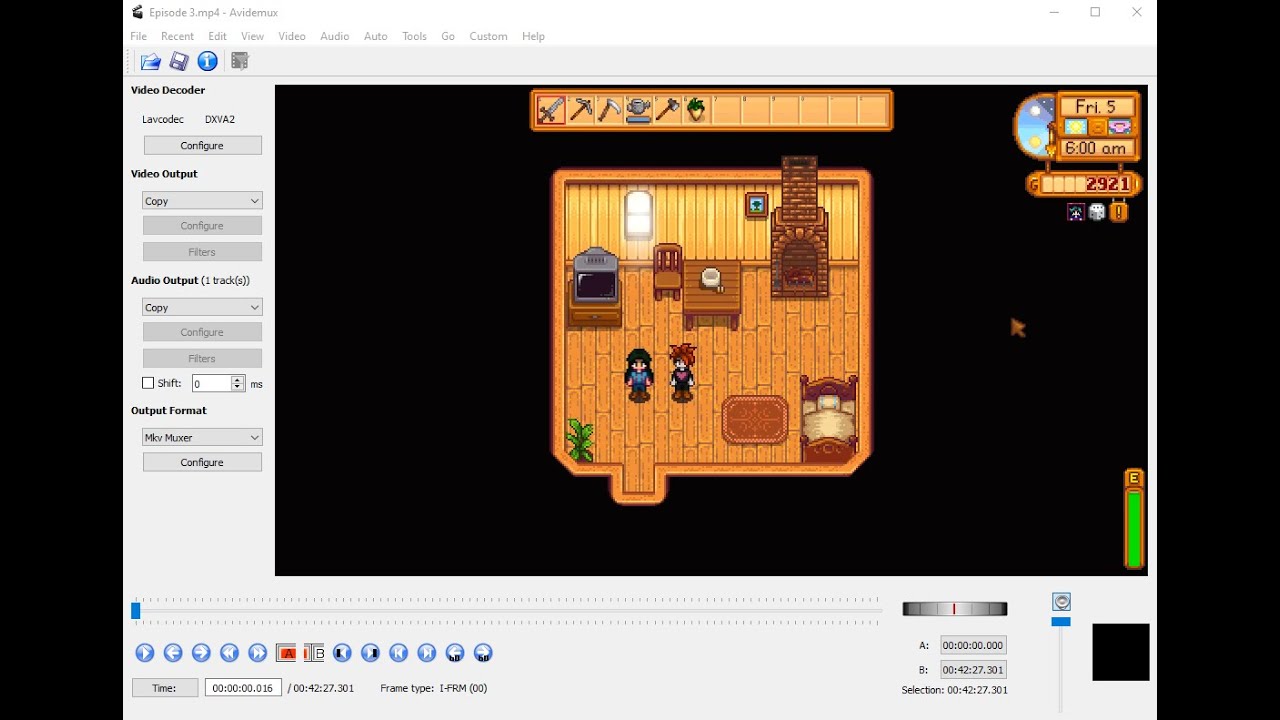Open the Recent menu
This screenshot has width=1280, height=720.
(x=177, y=36)
